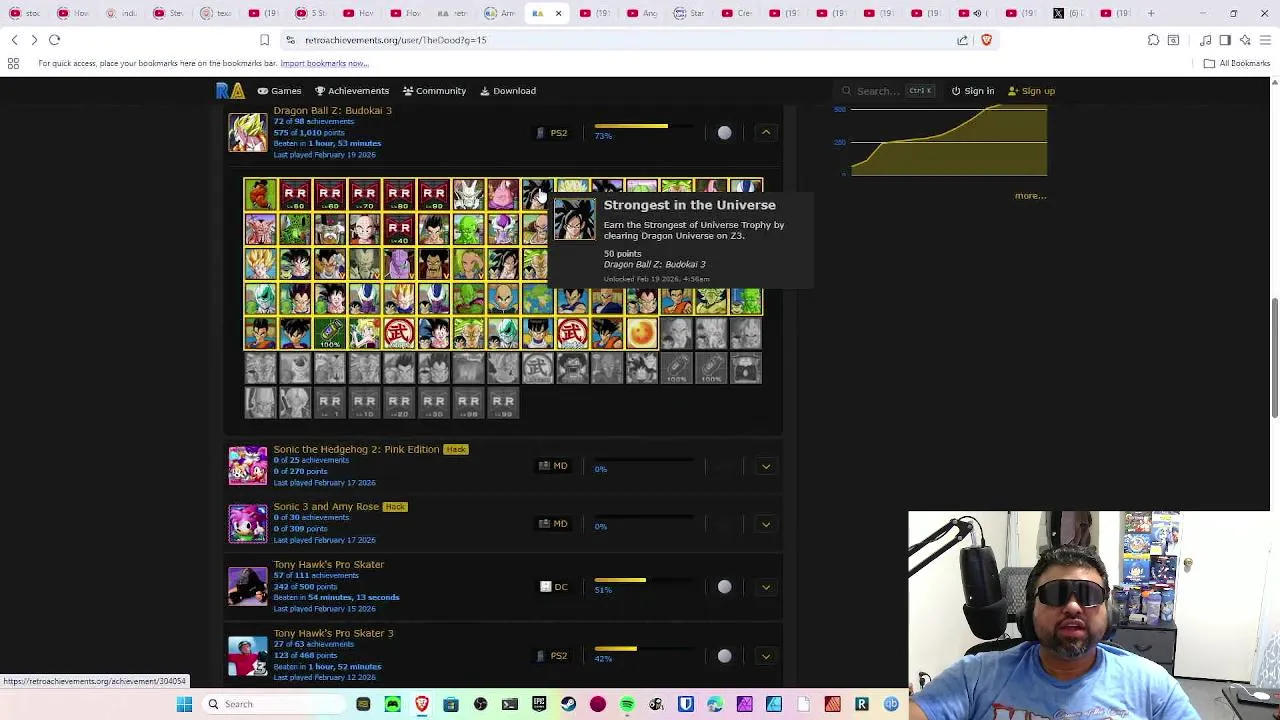Open the Community menu

pyautogui.click(x=435, y=91)
